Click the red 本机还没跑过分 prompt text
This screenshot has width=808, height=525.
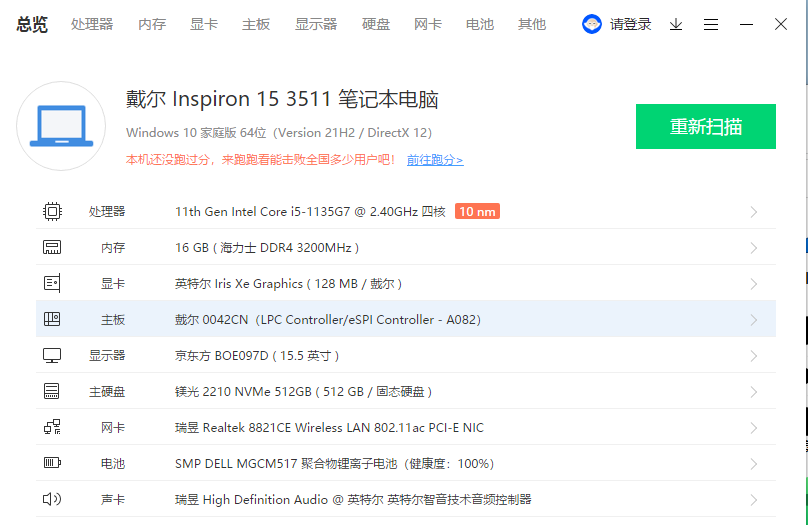261,160
